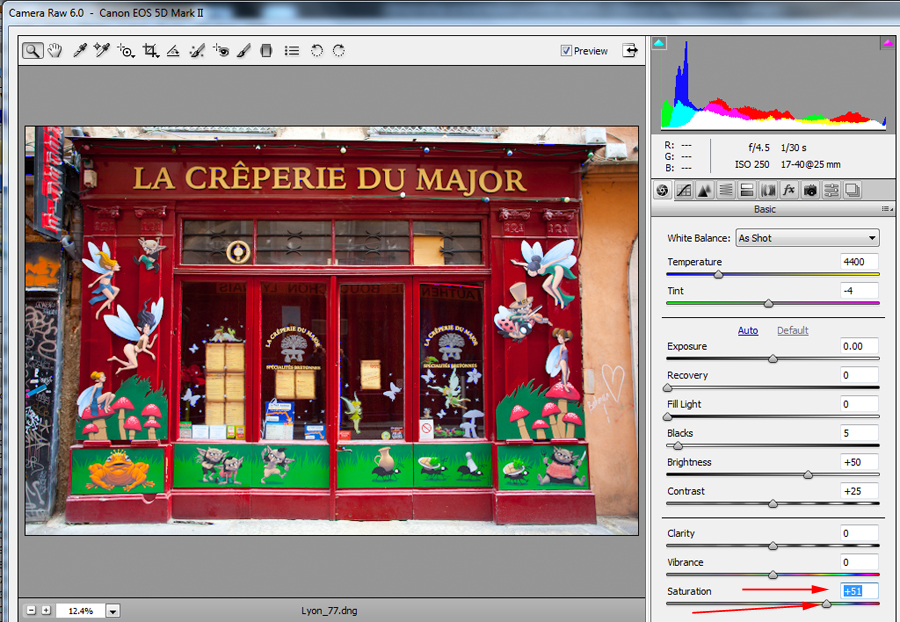This screenshot has width=900, height=622.
Task: Select the Graduated Filter tool
Action: point(266,51)
